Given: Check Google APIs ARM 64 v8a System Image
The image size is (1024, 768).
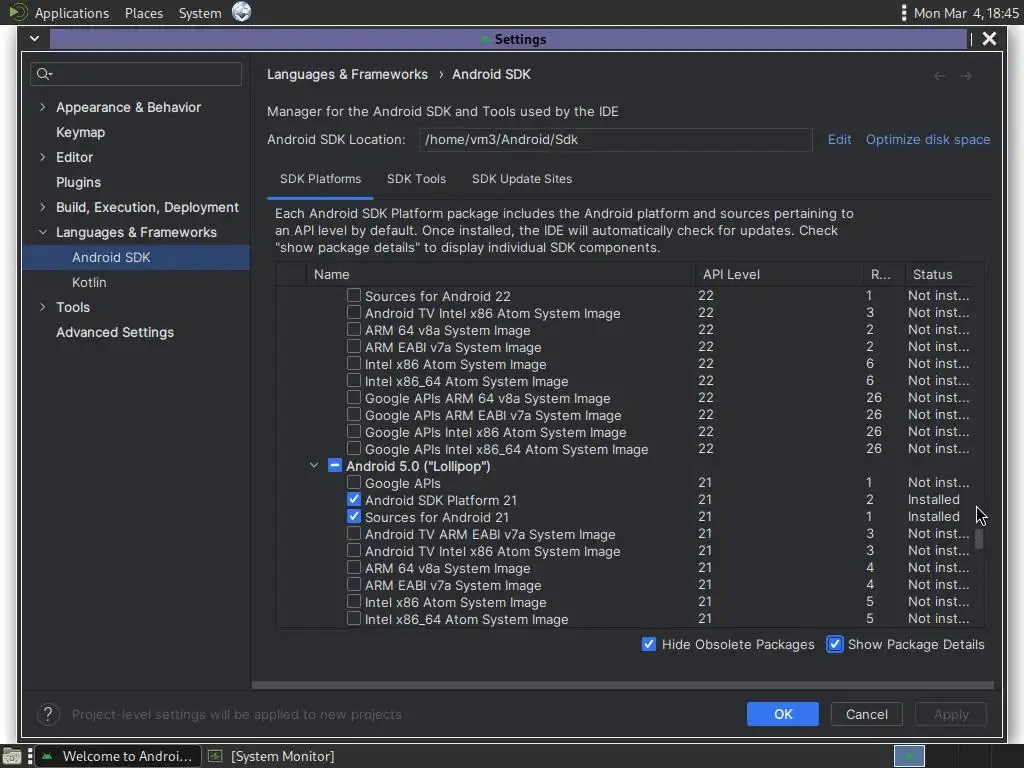Looking at the screenshot, I should click(x=353, y=397).
